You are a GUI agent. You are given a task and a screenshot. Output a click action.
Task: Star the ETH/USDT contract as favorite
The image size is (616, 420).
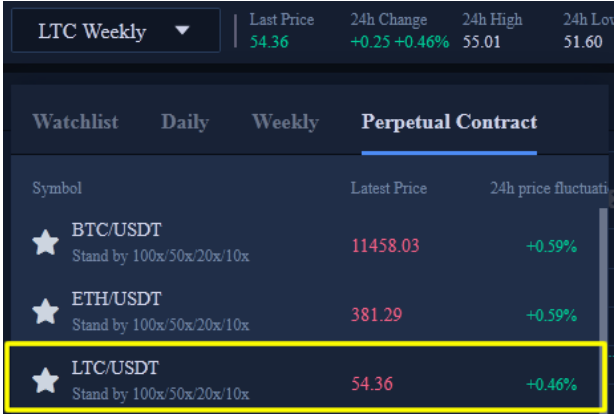(46, 311)
